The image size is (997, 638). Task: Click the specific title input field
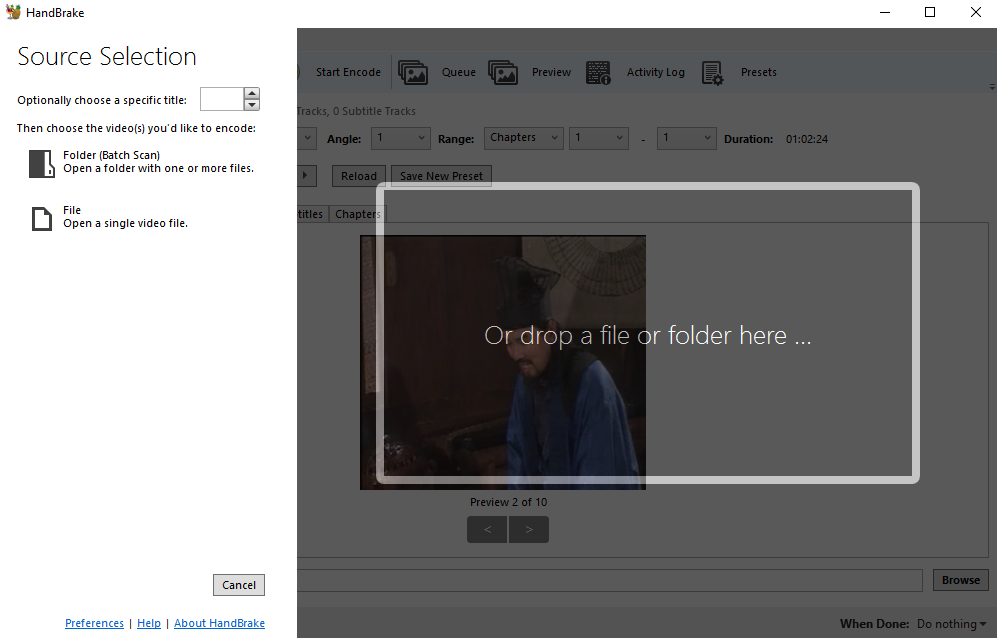(222, 99)
